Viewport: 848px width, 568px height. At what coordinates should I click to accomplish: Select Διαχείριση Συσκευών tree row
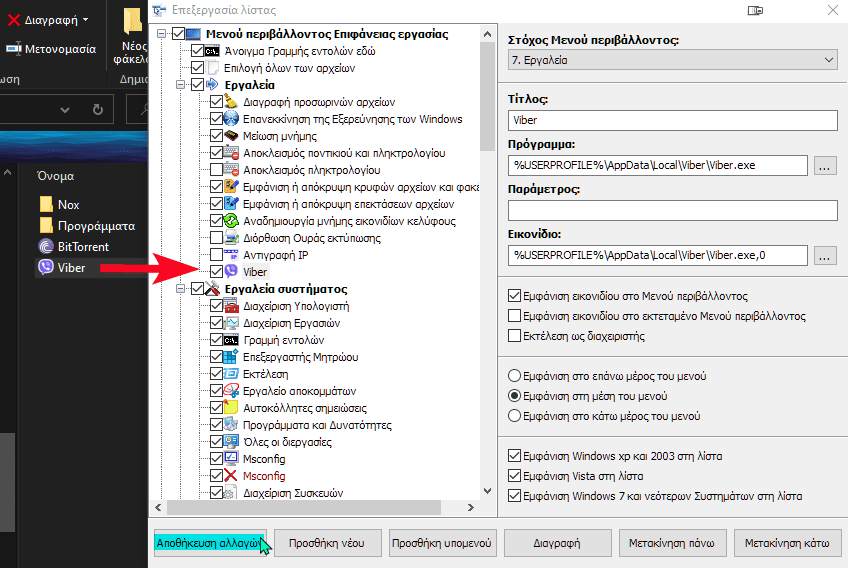click(293, 493)
